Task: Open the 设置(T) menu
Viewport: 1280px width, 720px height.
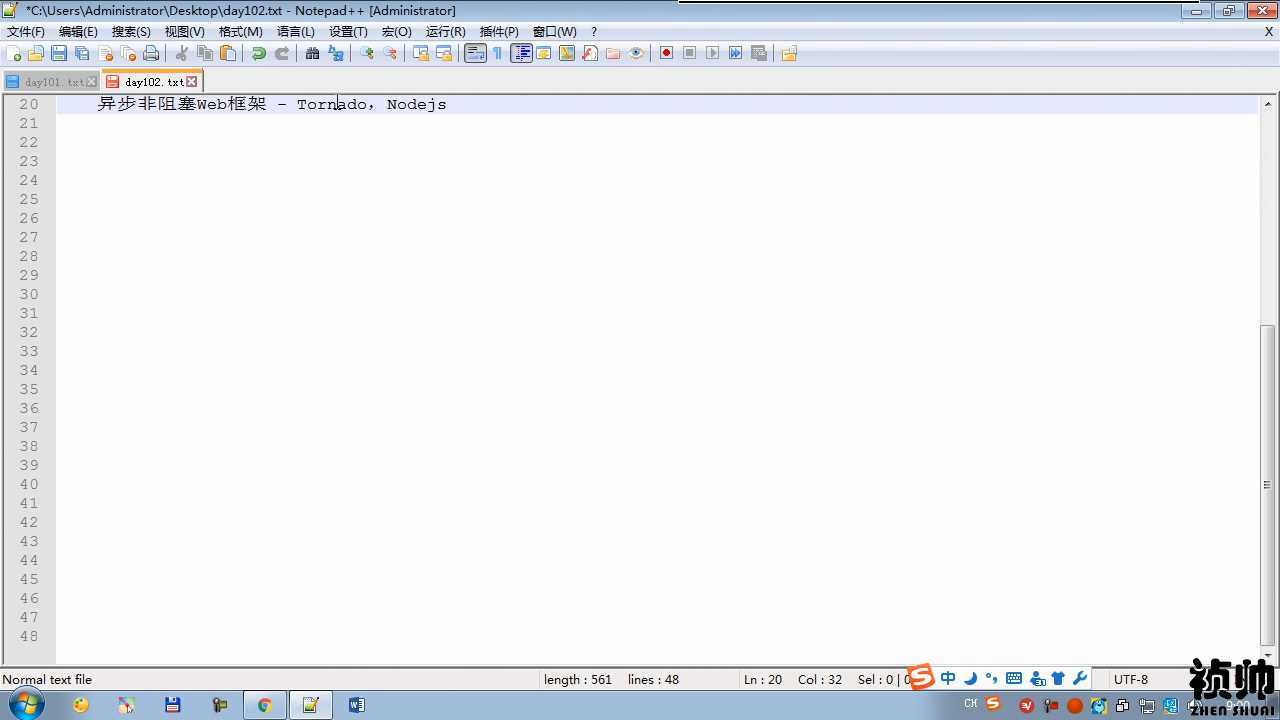Action: (x=348, y=32)
